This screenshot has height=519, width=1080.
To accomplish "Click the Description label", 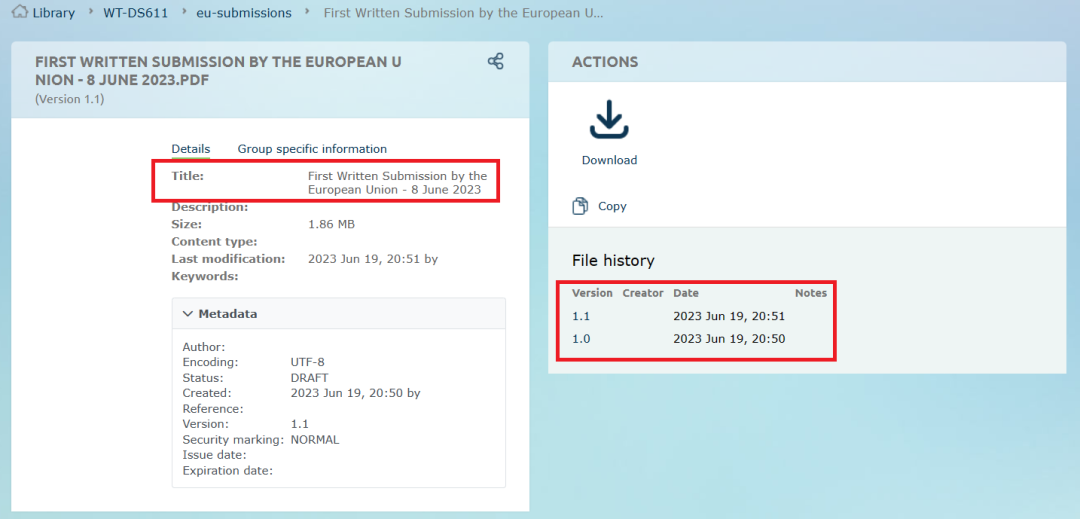I will 209,207.
